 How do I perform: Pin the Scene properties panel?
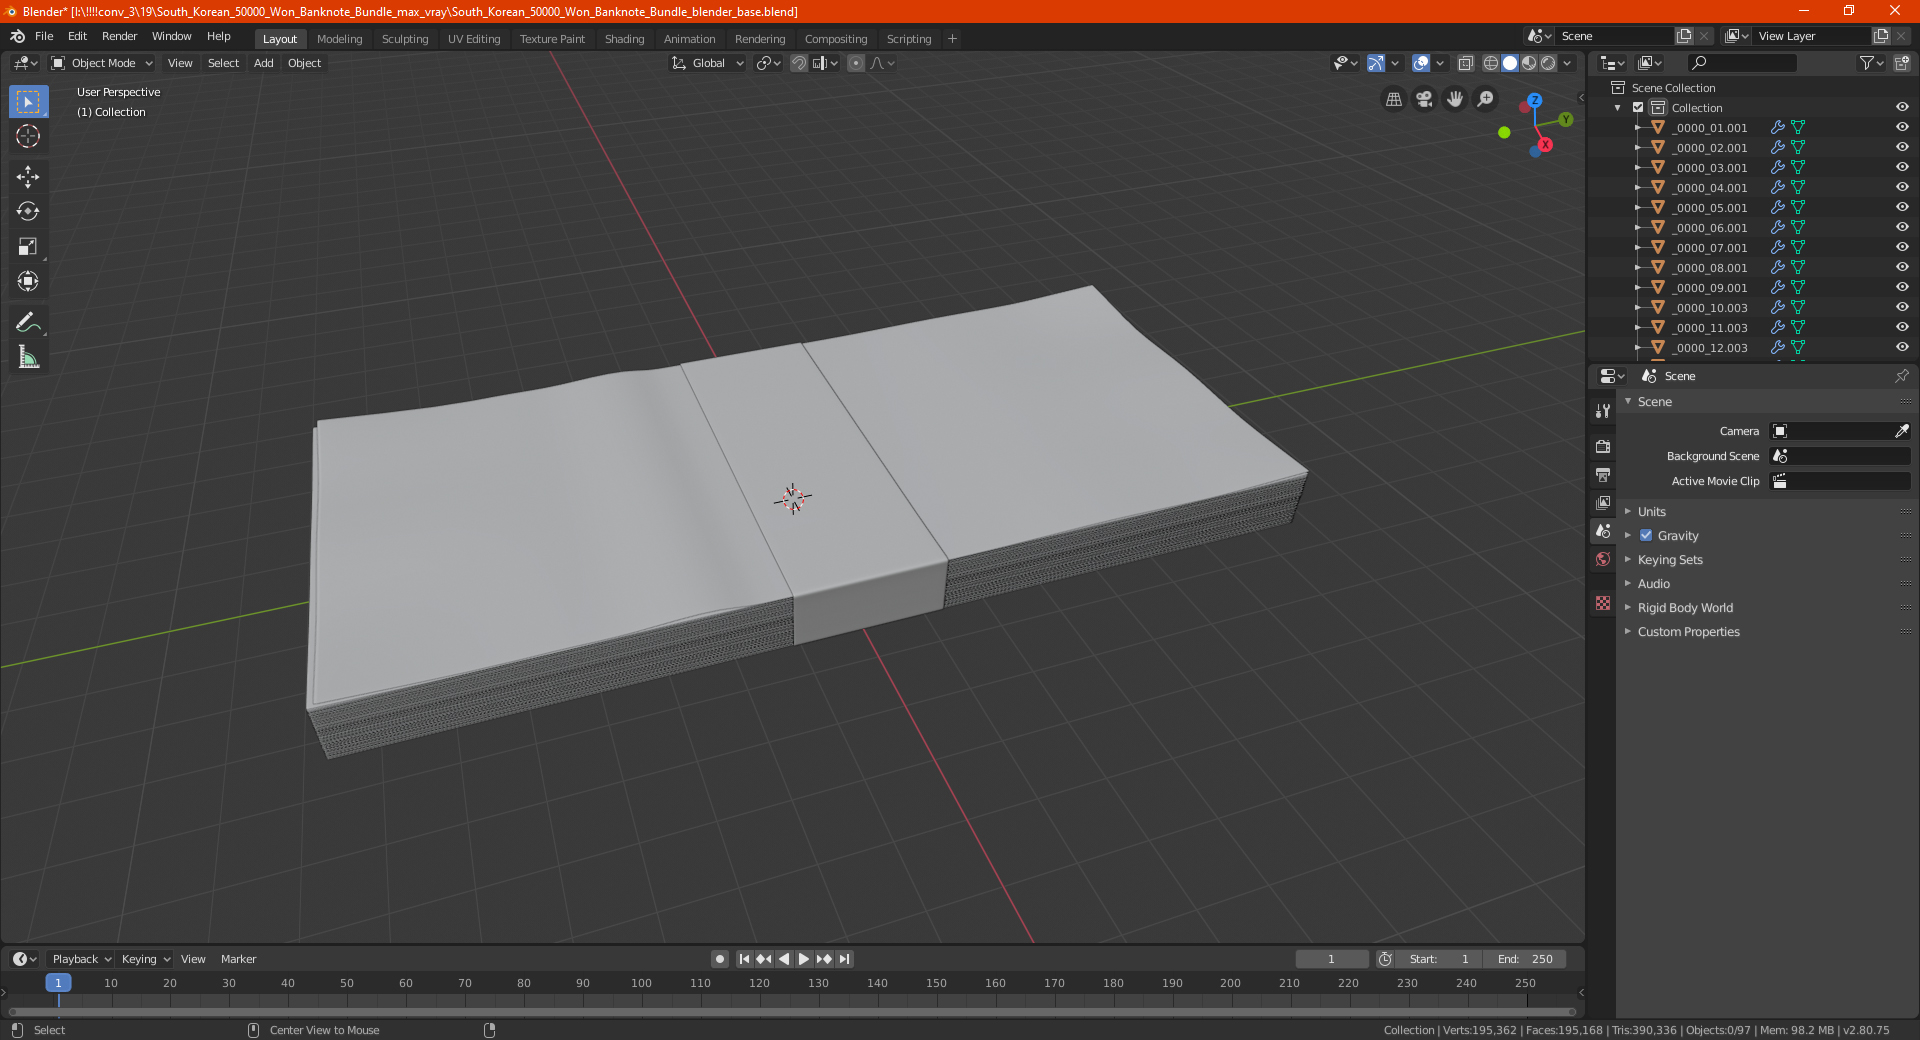pos(1901,376)
